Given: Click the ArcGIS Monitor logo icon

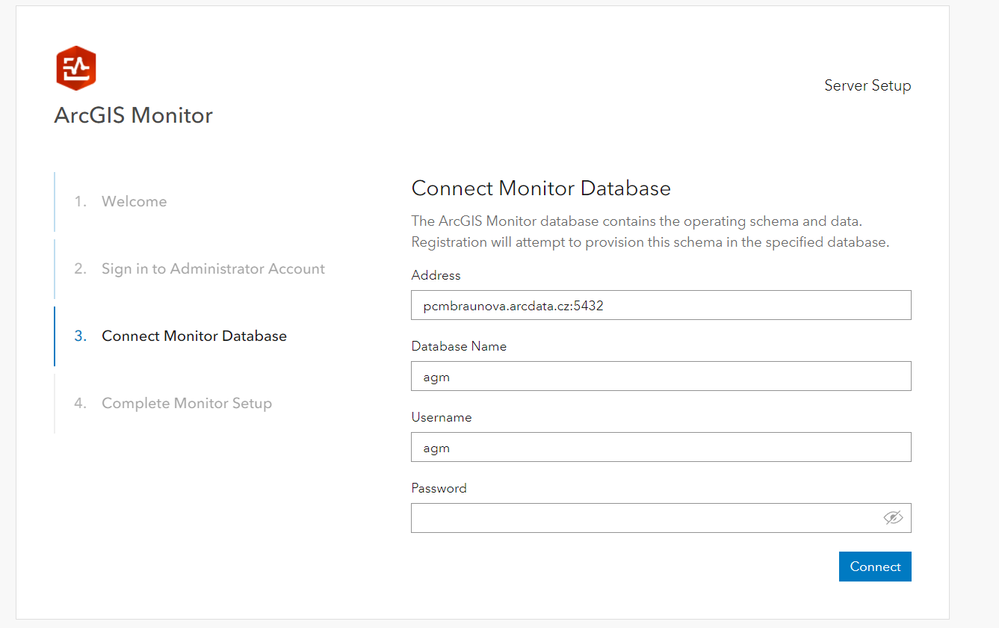Looking at the screenshot, I should [76, 68].
